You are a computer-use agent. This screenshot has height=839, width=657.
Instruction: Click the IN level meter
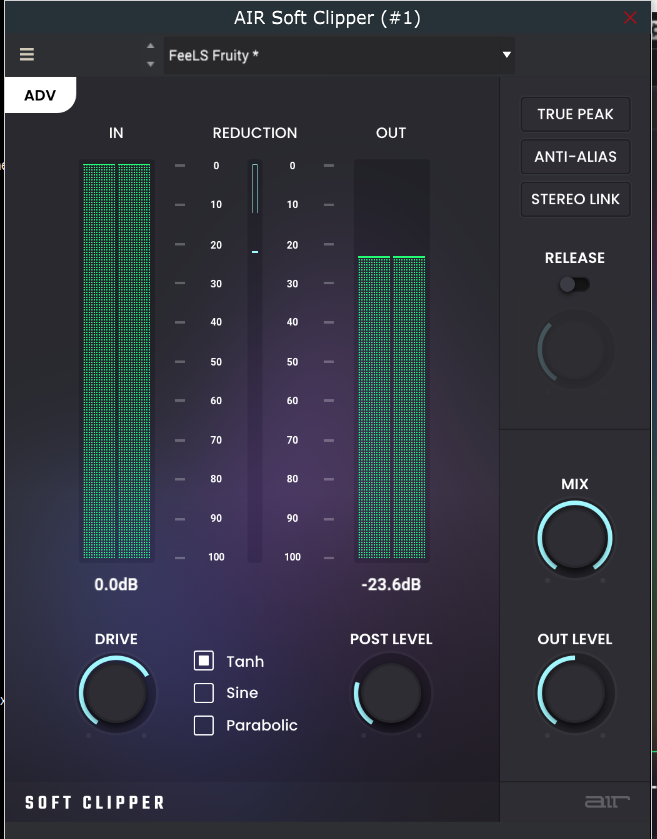117,361
